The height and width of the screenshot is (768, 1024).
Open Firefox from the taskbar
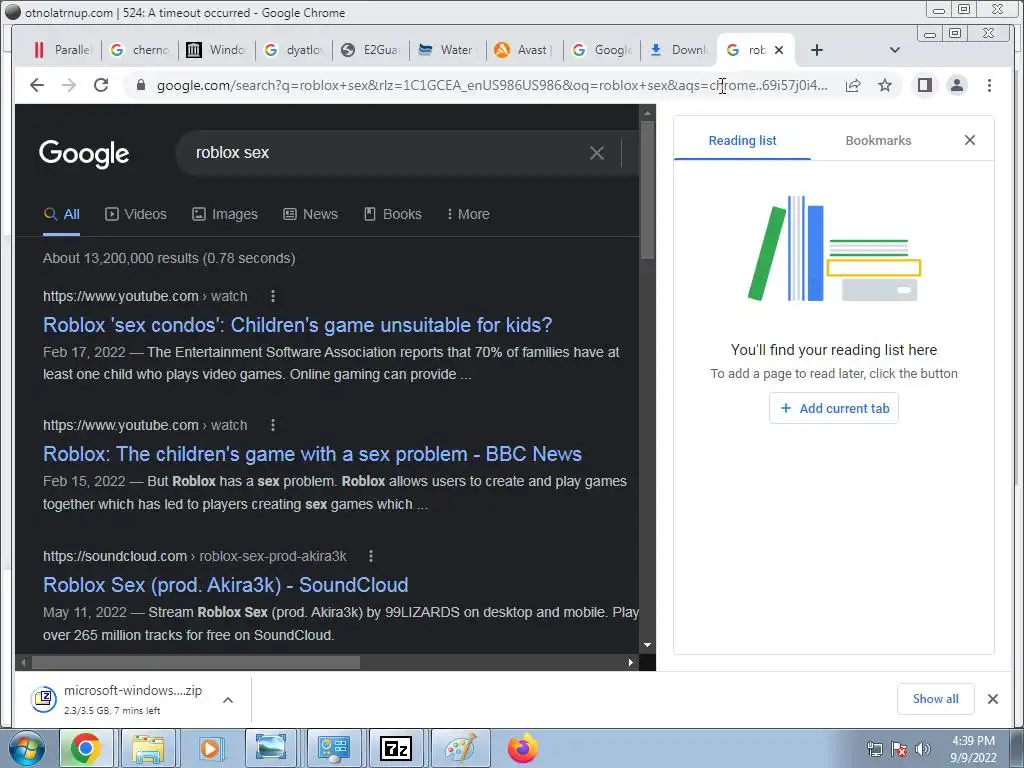pyautogui.click(x=522, y=748)
